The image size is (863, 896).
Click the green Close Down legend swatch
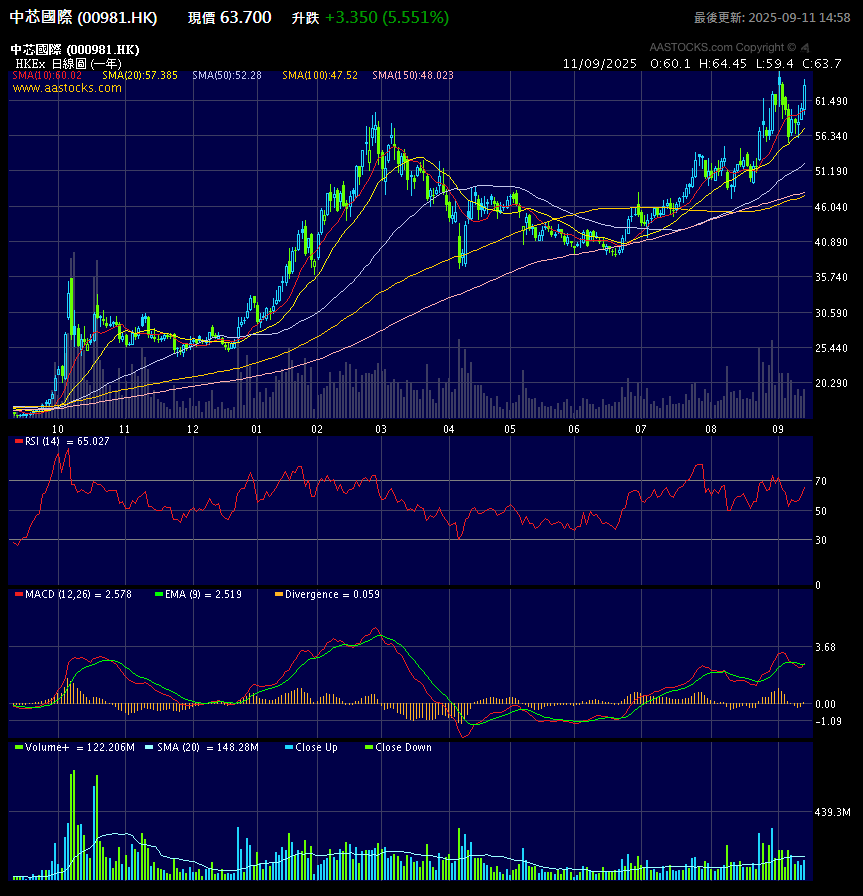click(x=369, y=747)
